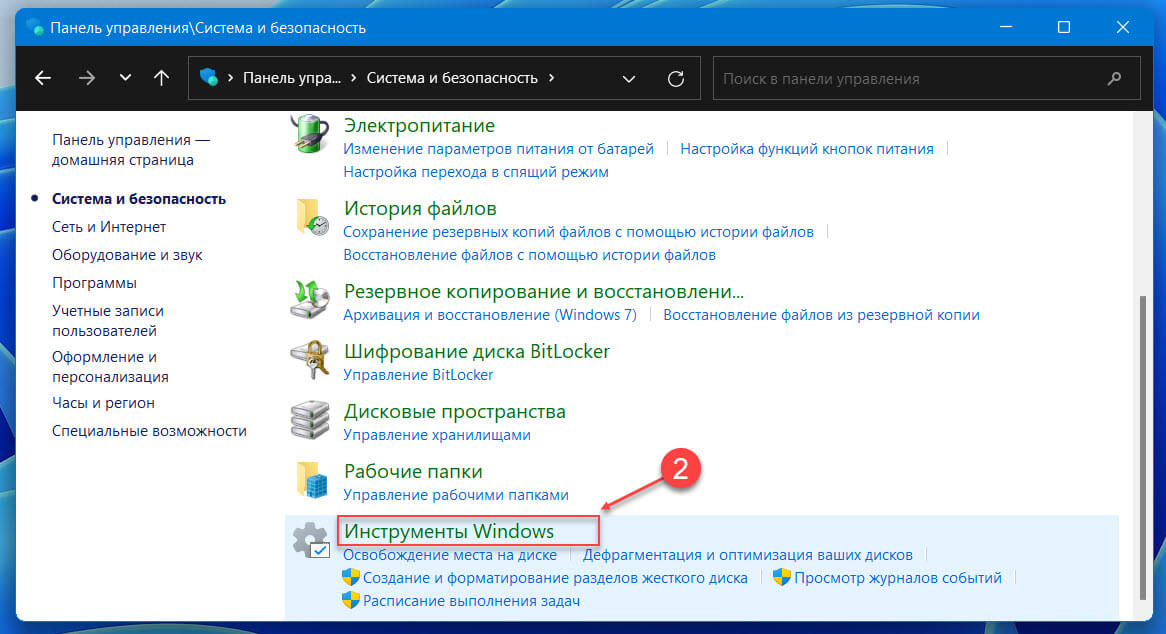This screenshot has height=634, width=1166.
Task: Refresh the Control Panel view
Action: [675, 79]
